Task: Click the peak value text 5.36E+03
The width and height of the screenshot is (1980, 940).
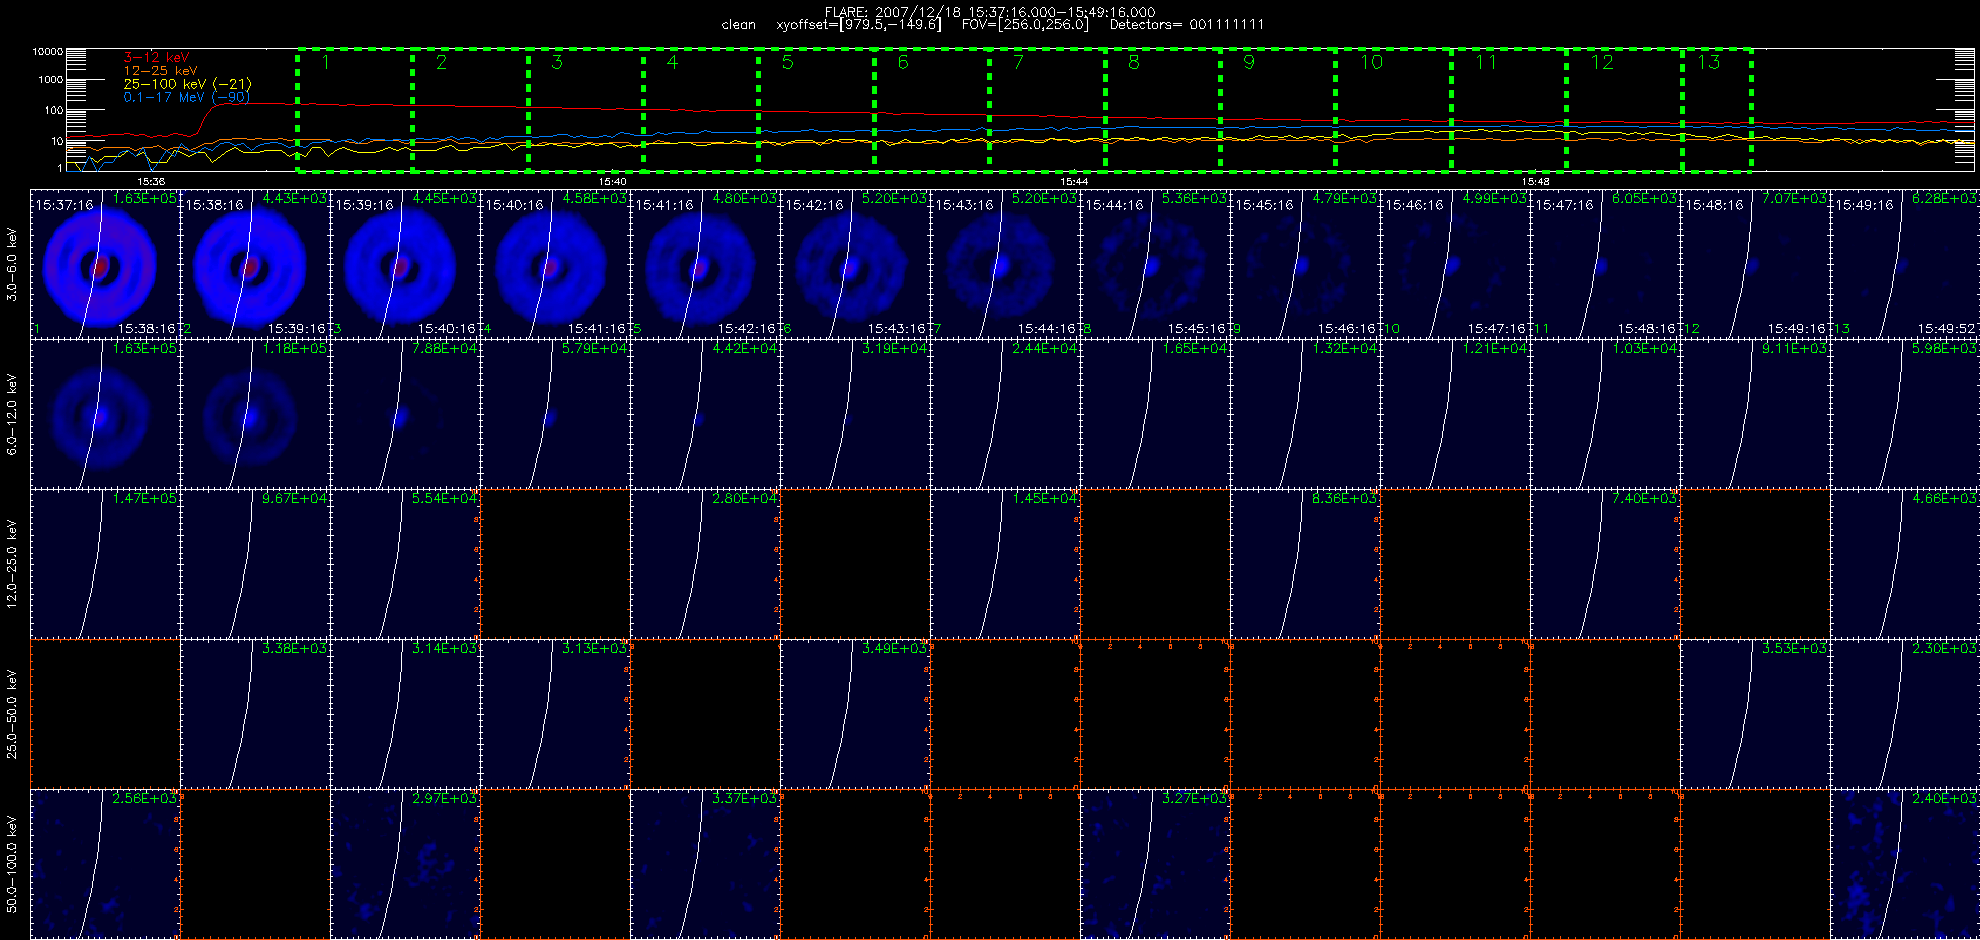Action: [x=1194, y=199]
